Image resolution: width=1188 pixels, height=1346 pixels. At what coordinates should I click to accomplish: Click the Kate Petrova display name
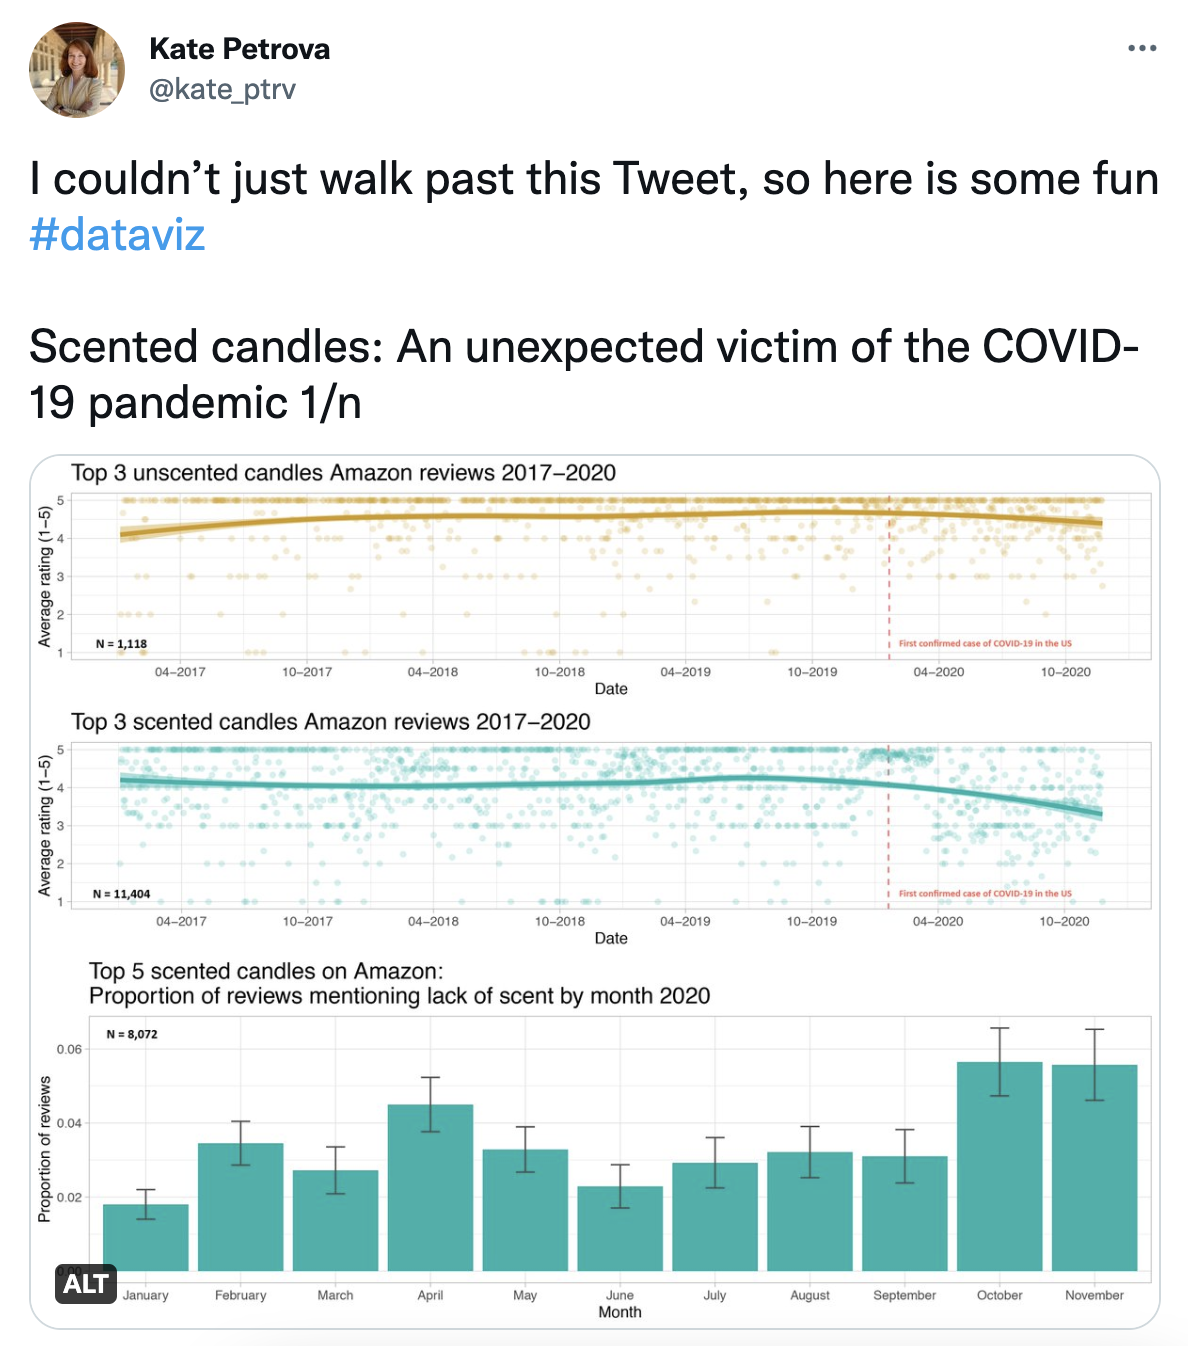[x=239, y=49]
